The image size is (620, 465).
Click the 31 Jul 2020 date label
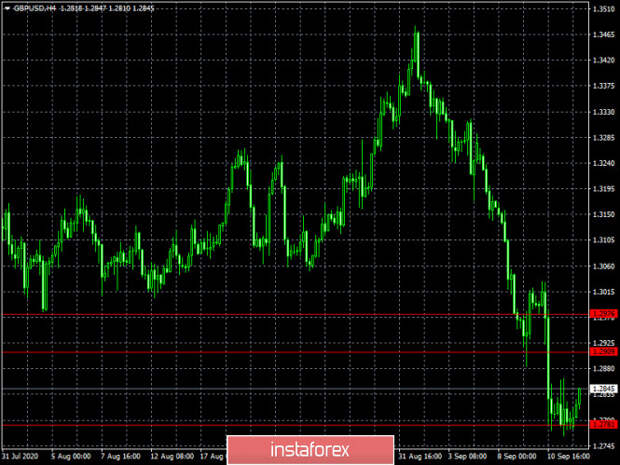[x=20, y=456]
